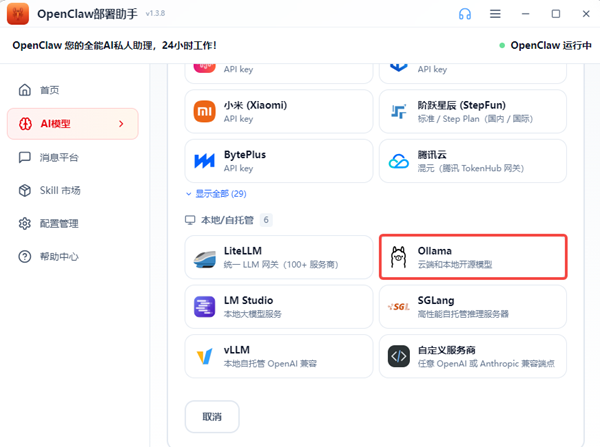The width and height of the screenshot is (600, 447).
Task: Click the Skill 市场 cube icon
Action: (25, 190)
